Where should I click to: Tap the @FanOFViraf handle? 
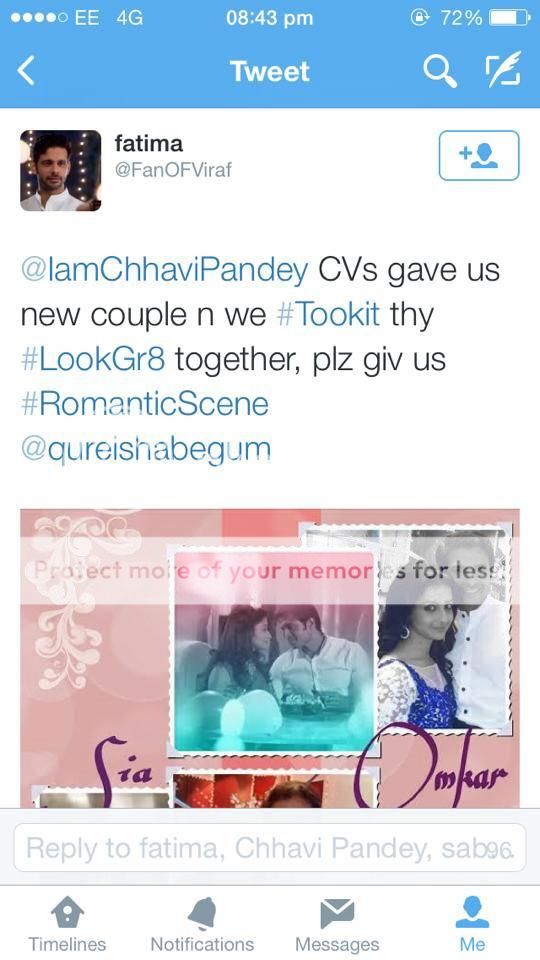173,170
